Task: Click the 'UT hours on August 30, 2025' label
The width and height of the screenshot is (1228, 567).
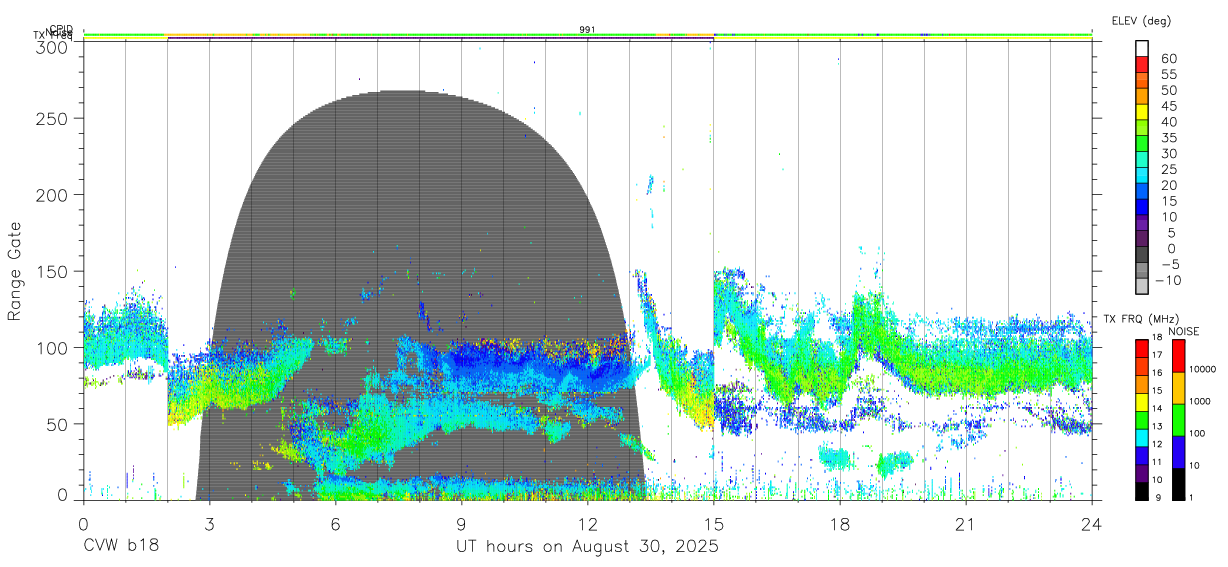Action: [587, 546]
